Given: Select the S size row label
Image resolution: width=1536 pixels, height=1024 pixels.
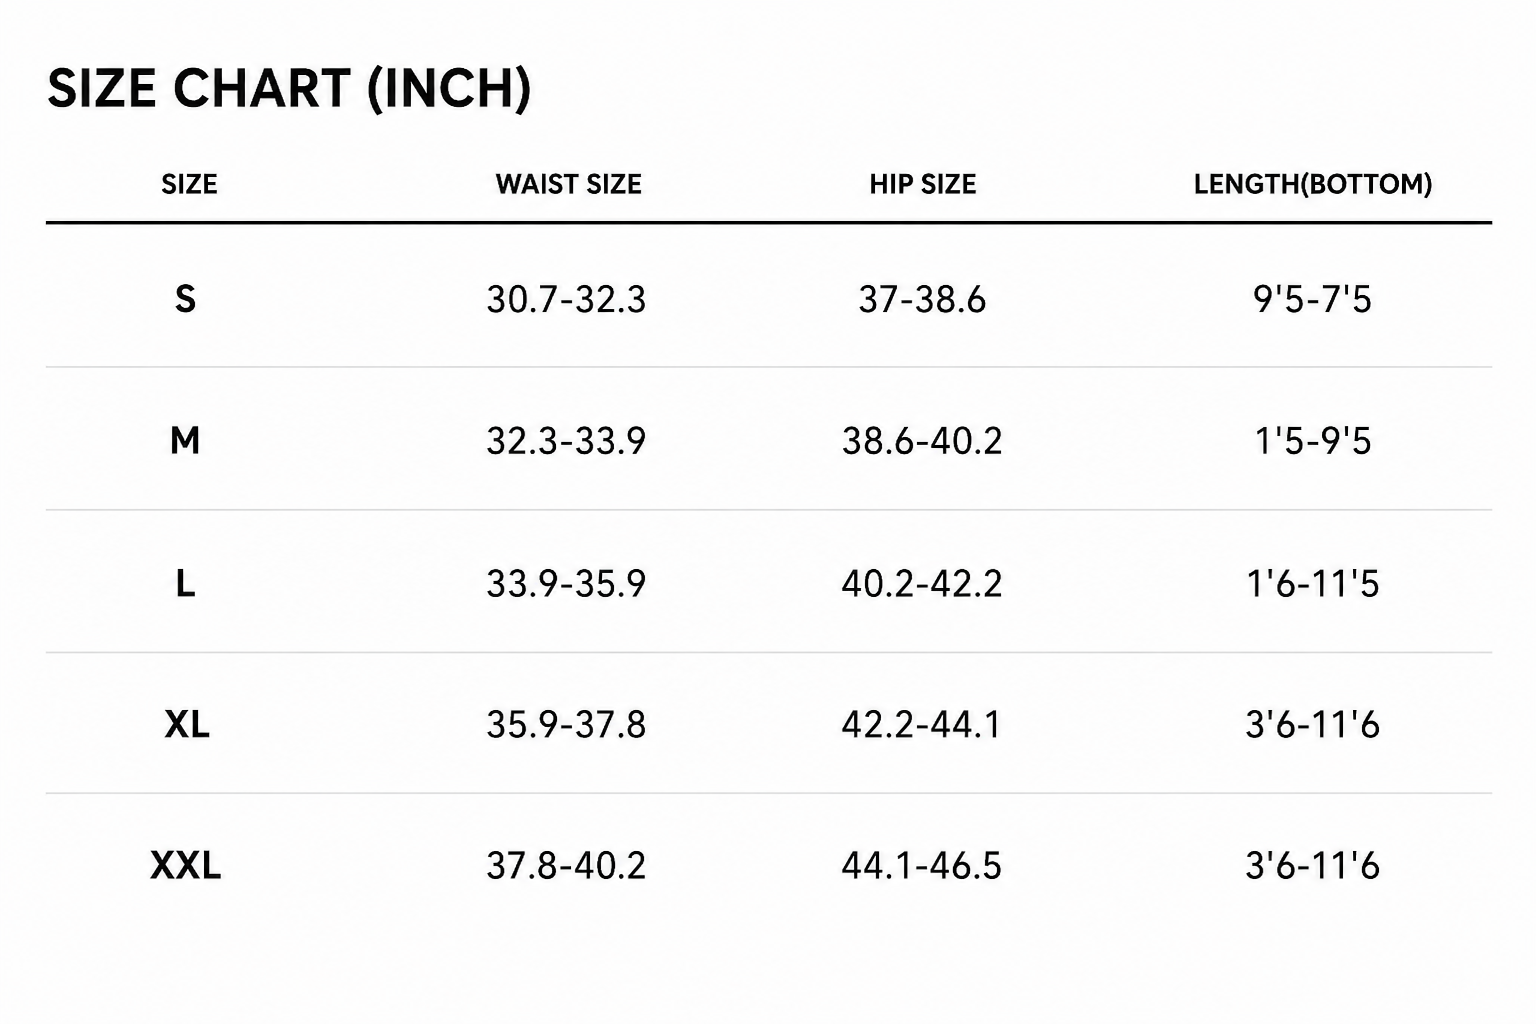Looking at the screenshot, I should (185, 299).
